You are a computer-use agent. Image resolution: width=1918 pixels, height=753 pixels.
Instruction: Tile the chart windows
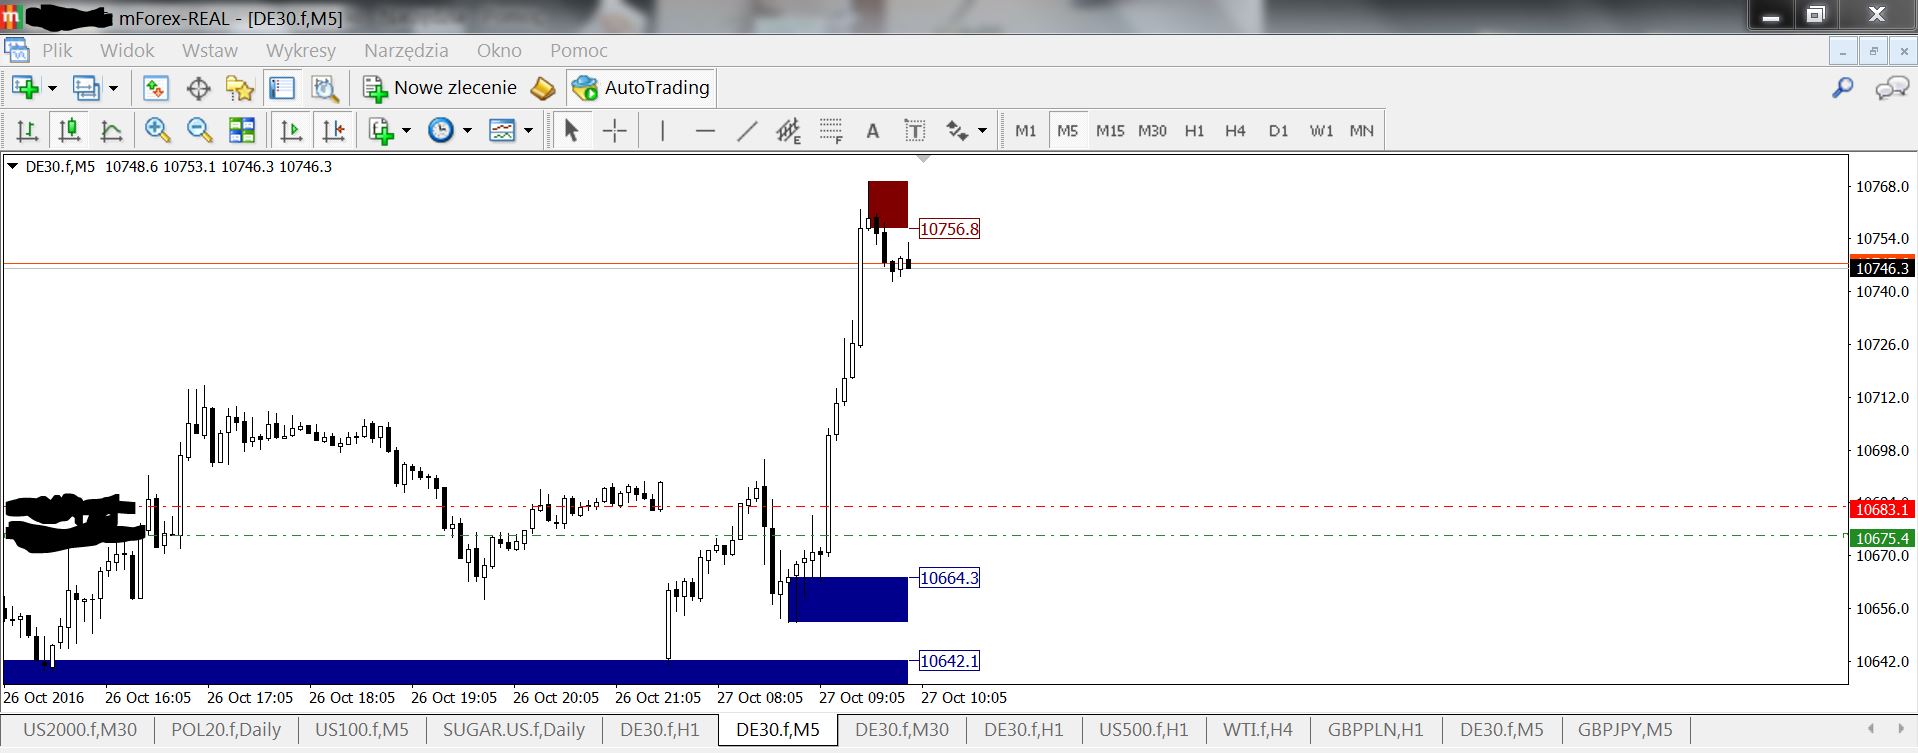pyautogui.click(x=242, y=130)
